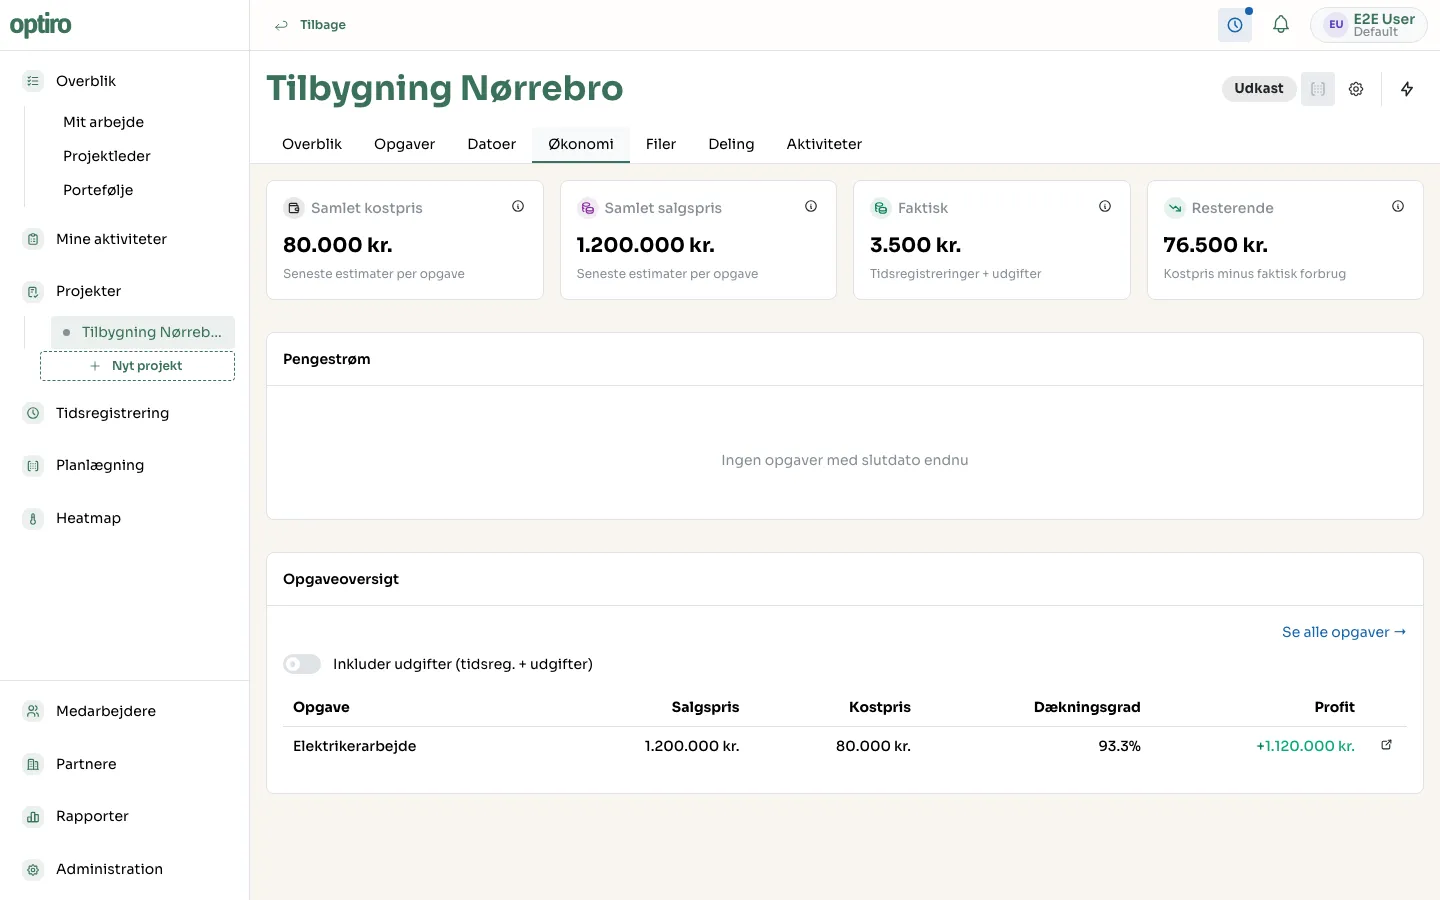
Task: Click the Partnere building icon
Action: (x=33, y=764)
